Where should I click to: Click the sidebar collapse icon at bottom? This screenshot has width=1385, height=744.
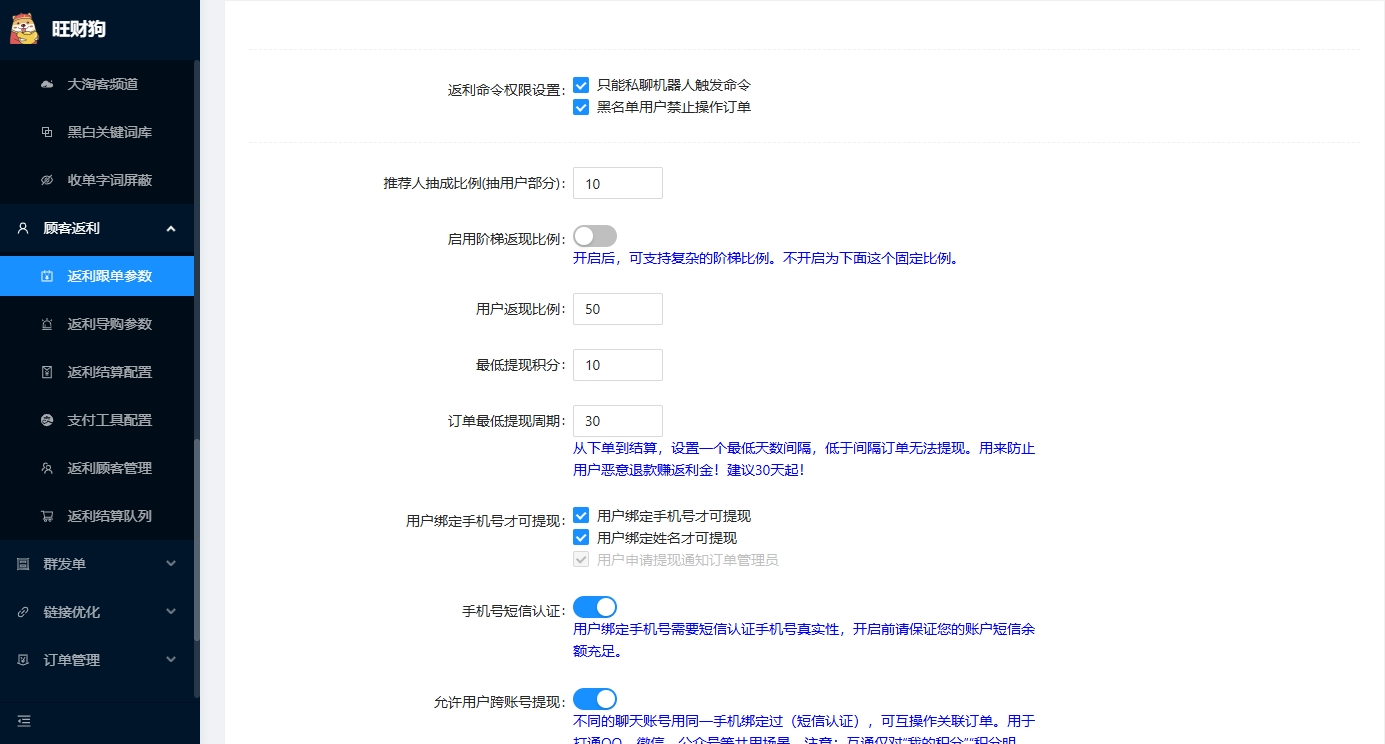23,720
